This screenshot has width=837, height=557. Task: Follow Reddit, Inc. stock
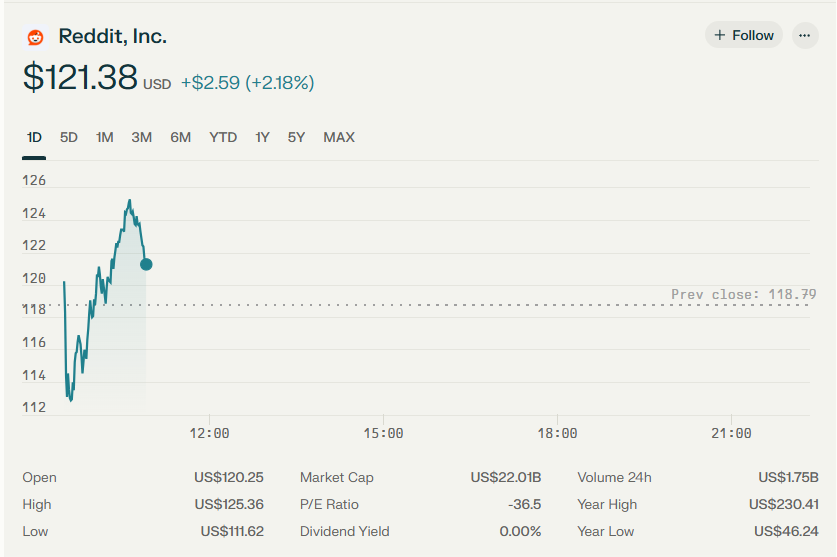(x=744, y=35)
